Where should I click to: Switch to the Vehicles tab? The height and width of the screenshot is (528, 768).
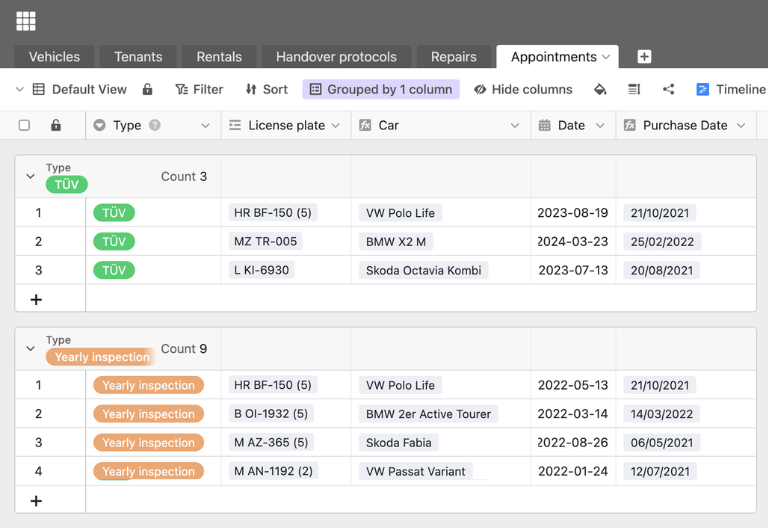pyautogui.click(x=54, y=57)
